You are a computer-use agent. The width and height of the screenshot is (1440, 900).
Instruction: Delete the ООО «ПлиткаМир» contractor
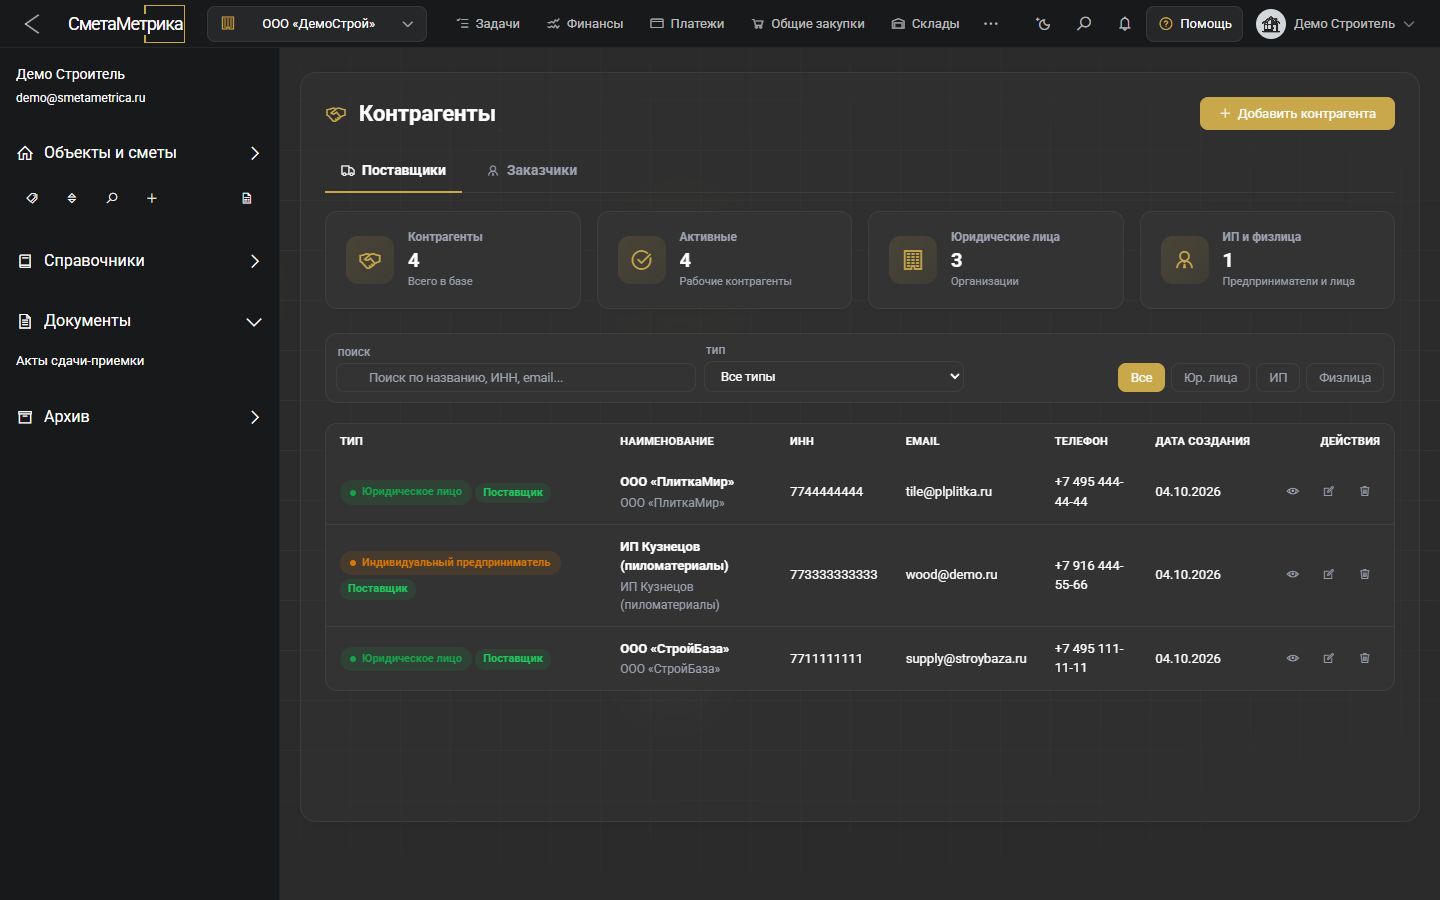tap(1364, 491)
